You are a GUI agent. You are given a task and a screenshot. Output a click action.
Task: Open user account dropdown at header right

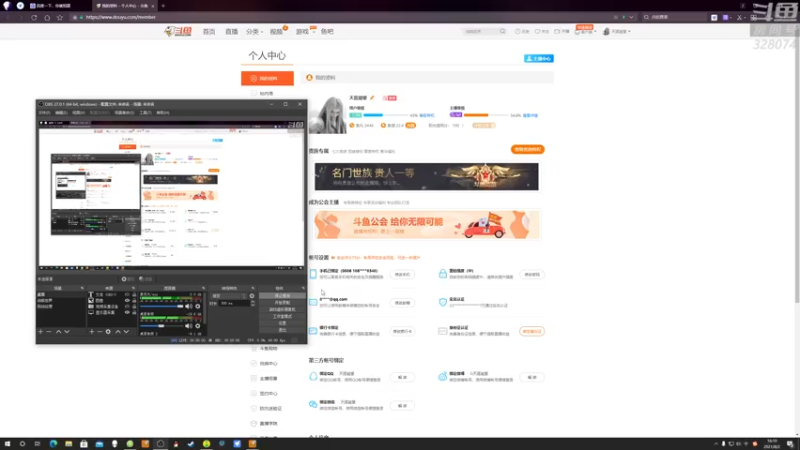(x=617, y=32)
